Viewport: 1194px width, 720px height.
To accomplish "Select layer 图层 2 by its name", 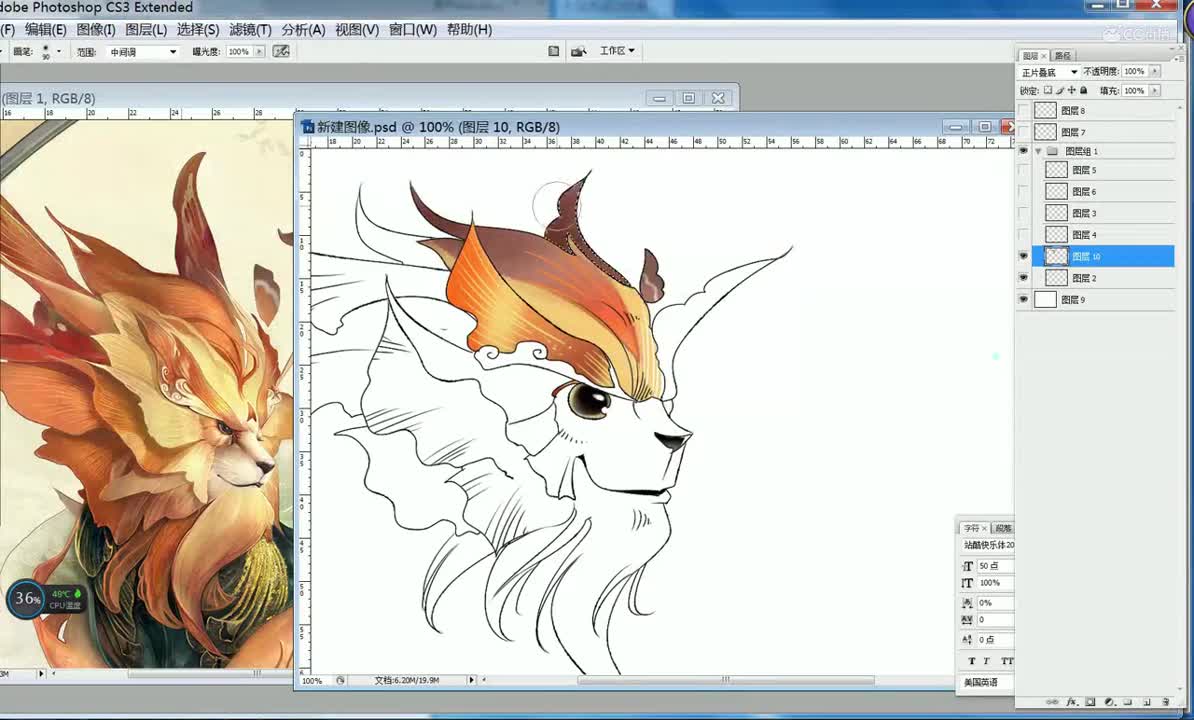I will pos(1084,278).
